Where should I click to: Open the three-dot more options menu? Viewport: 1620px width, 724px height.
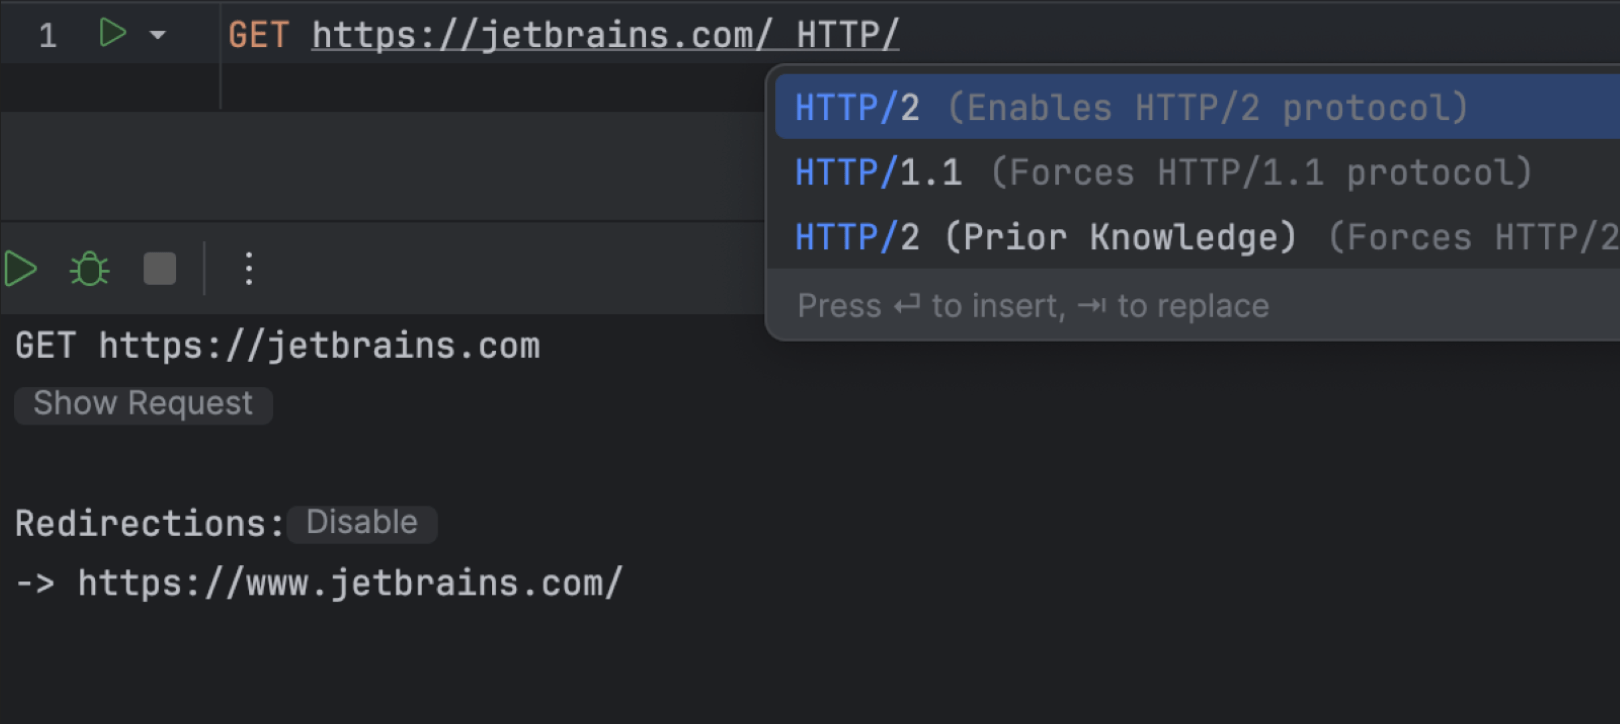click(x=249, y=269)
